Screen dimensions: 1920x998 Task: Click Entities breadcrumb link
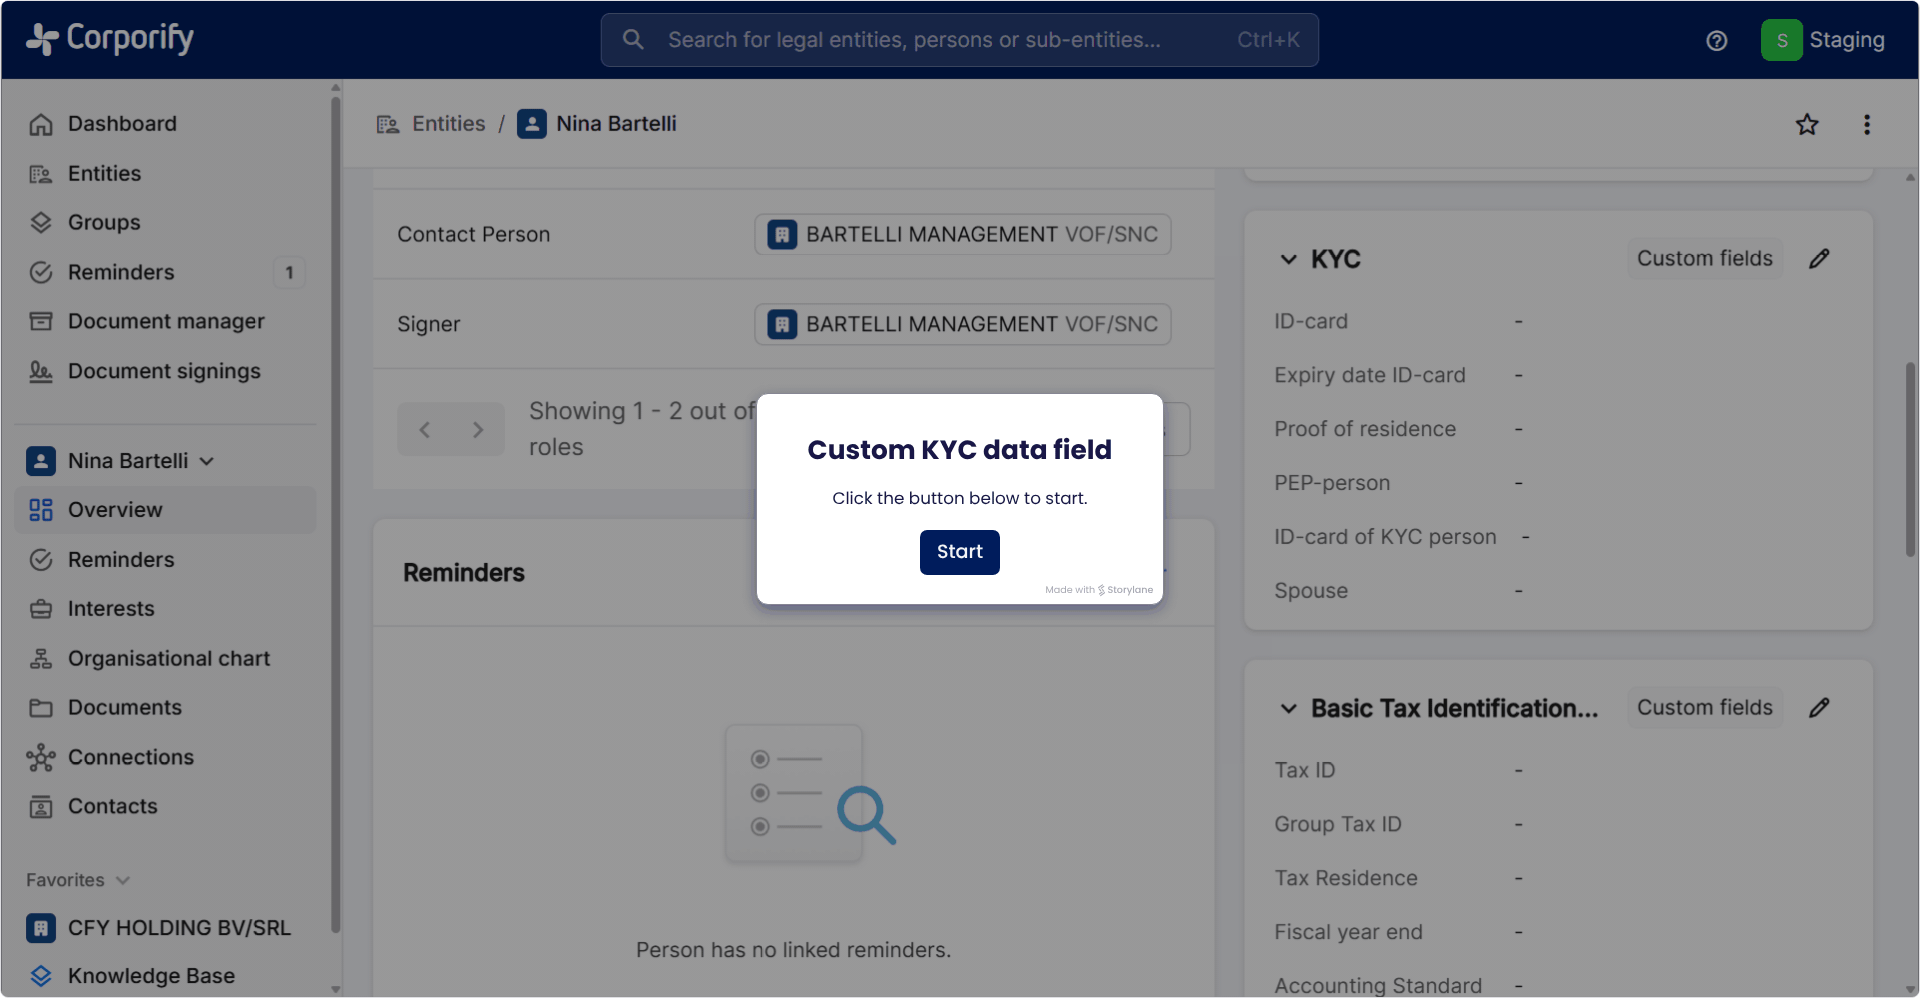448,124
